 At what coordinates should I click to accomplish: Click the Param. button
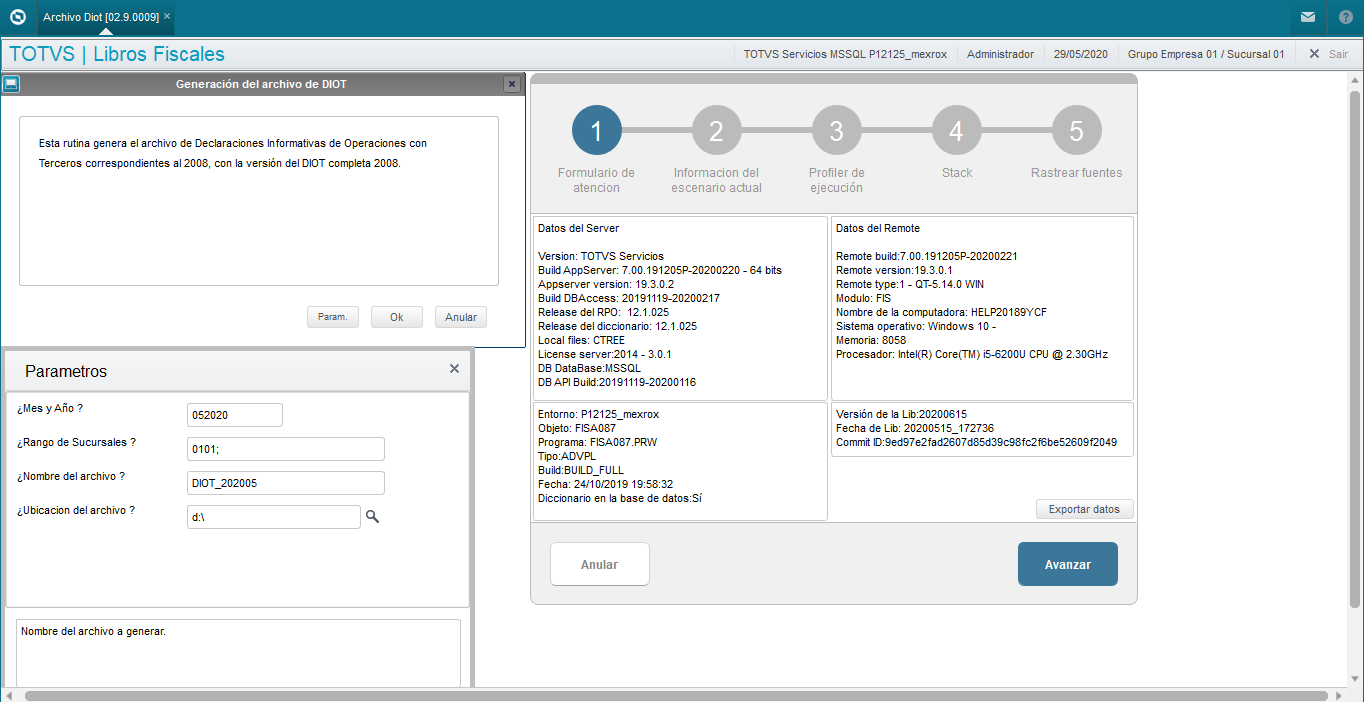[x=333, y=317]
